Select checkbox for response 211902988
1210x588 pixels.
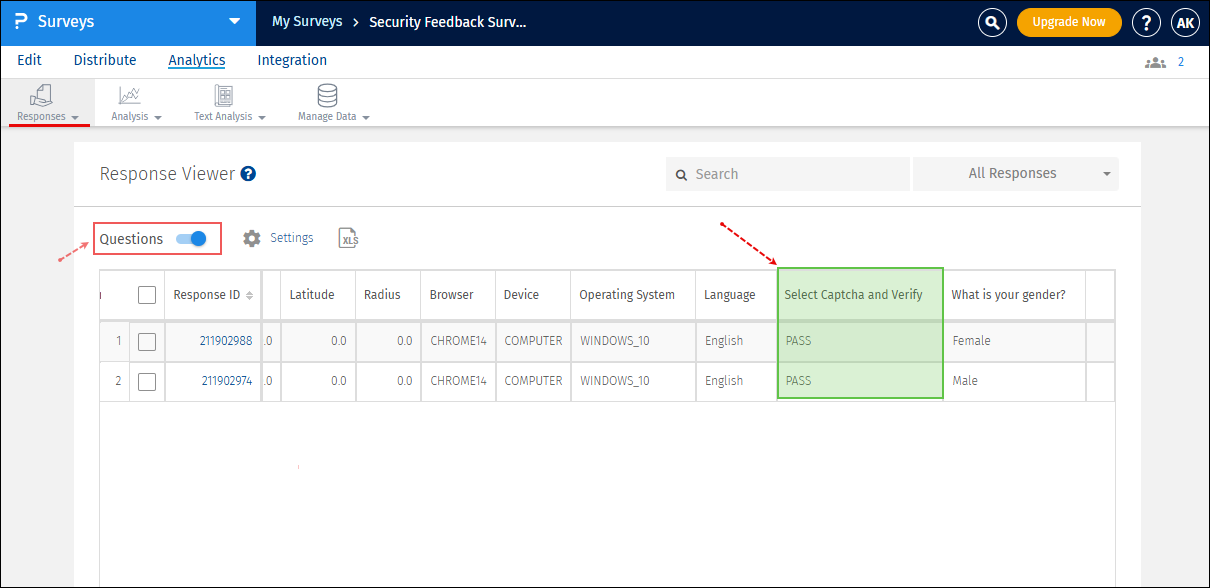tap(147, 341)
